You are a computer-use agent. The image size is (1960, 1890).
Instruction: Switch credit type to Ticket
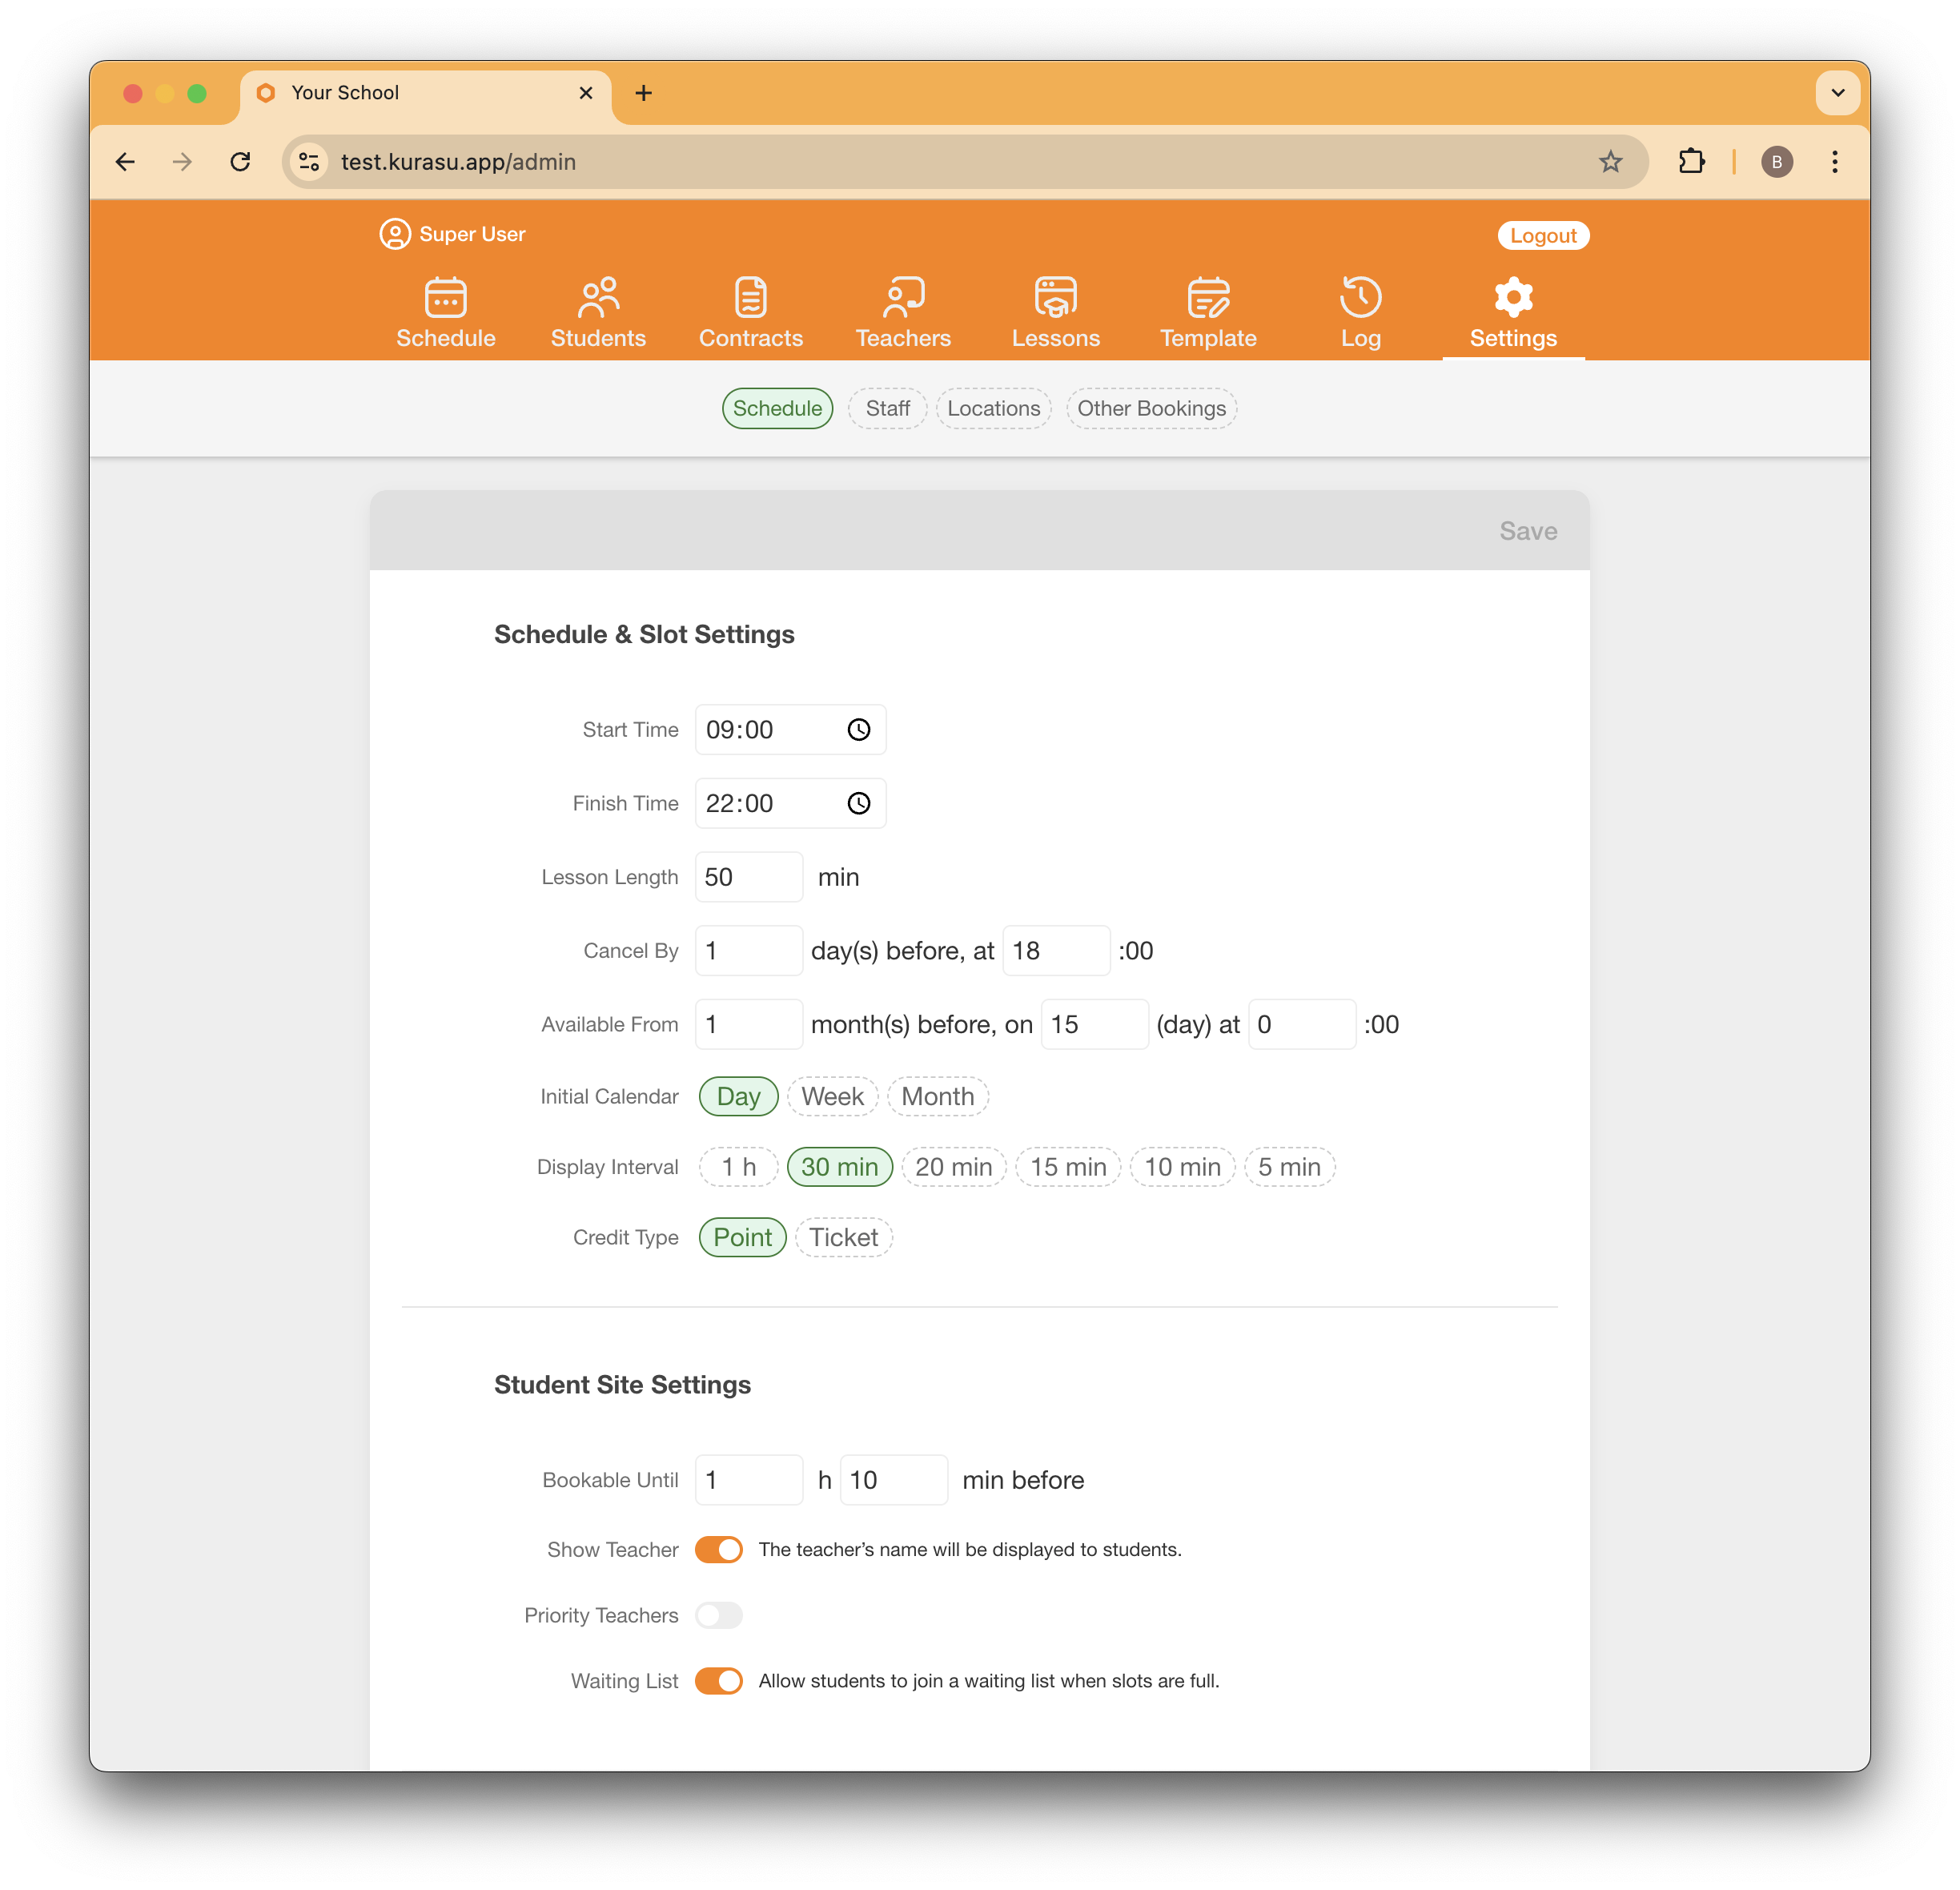(843, 1237)
